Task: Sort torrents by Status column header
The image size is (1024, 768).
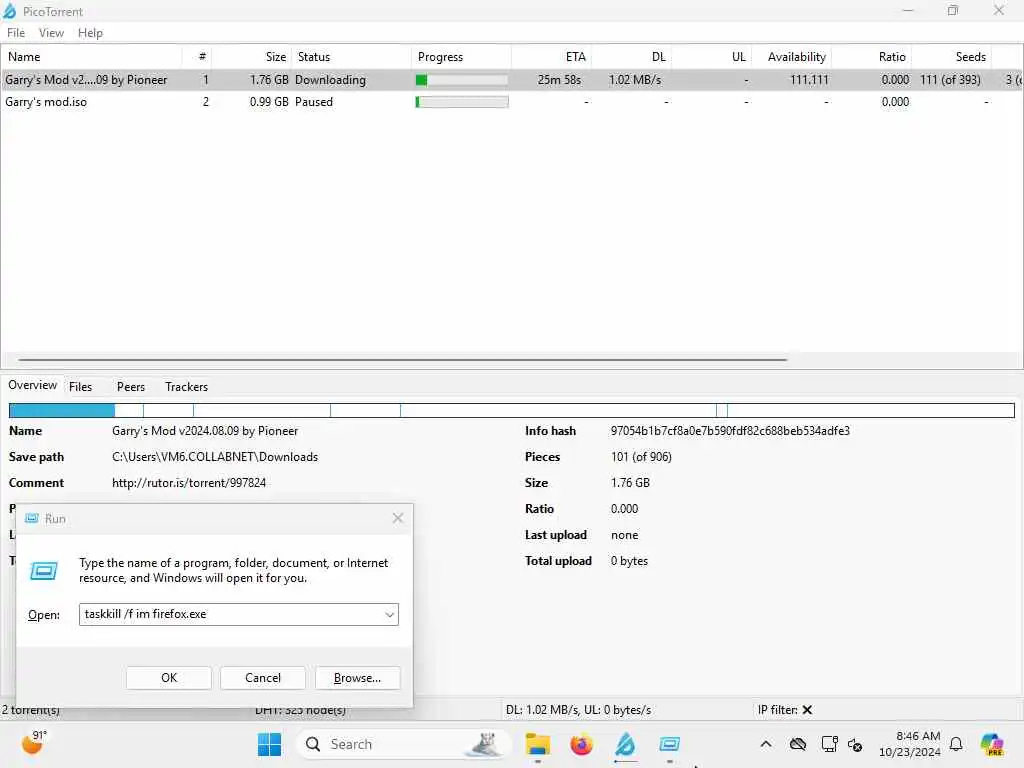Action: [x=351, y=57]
